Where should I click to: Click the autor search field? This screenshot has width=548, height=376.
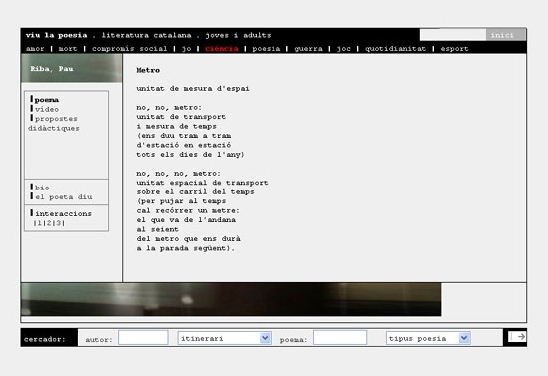click(143, 338)
